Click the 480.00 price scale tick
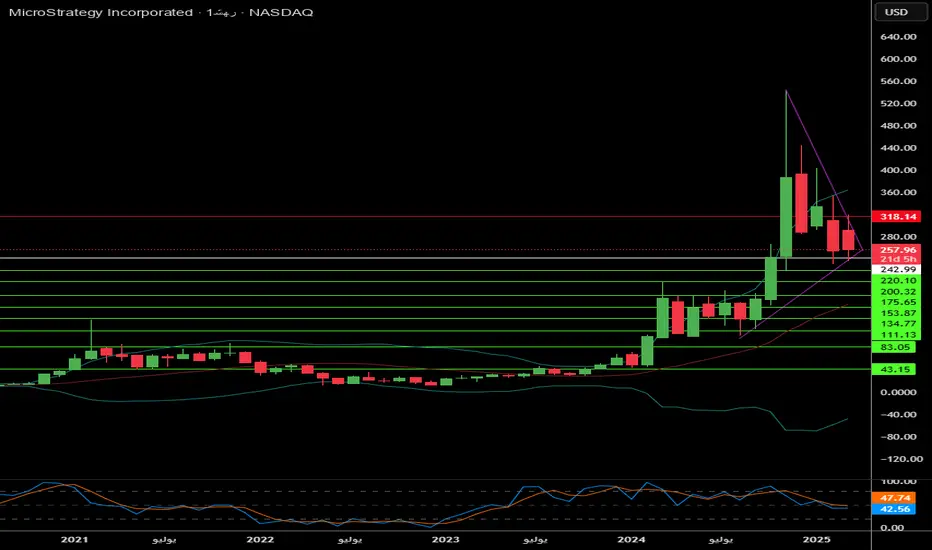The width and height of the screenshot is (932, 550). point(898,125)
